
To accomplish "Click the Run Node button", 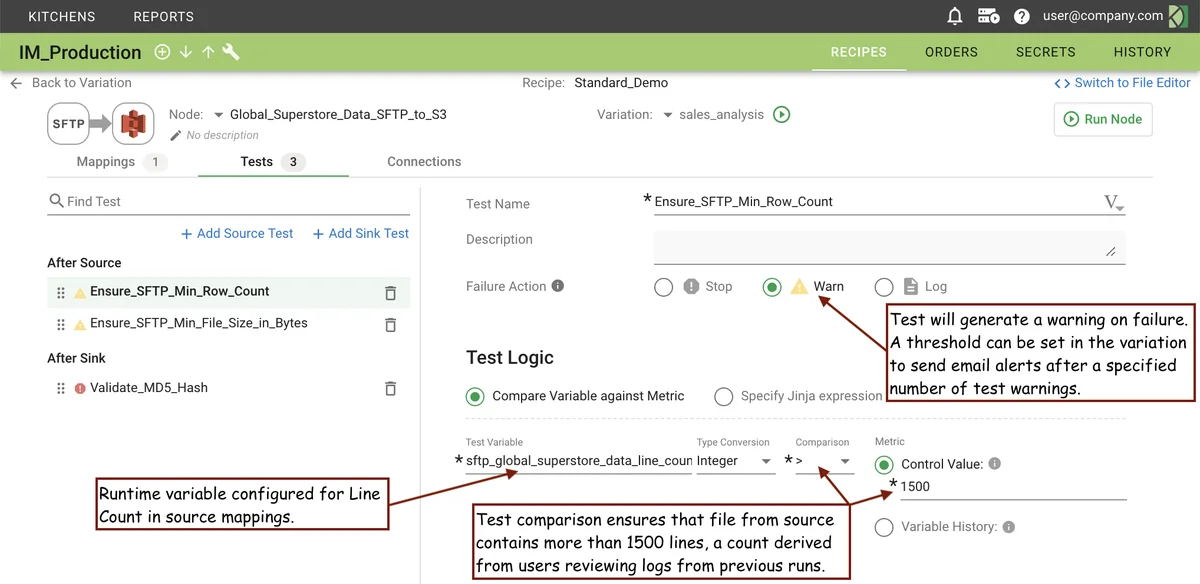I will click(1103, 119).
